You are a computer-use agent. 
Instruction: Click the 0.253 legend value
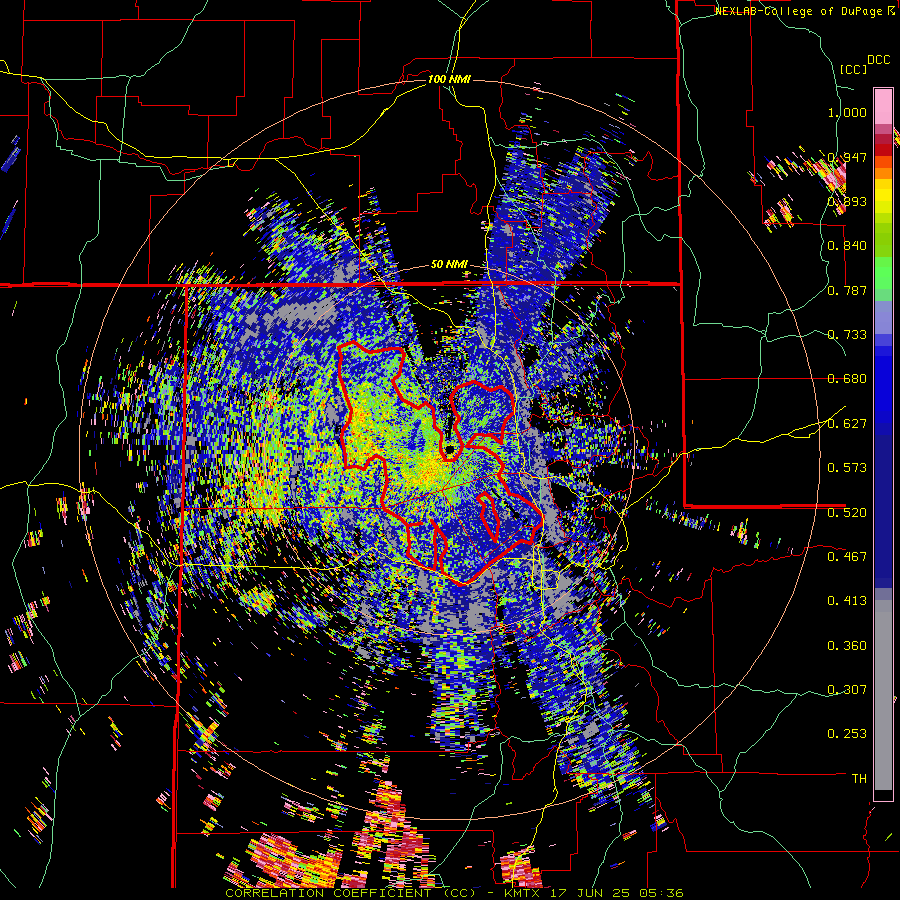point(847,734)
